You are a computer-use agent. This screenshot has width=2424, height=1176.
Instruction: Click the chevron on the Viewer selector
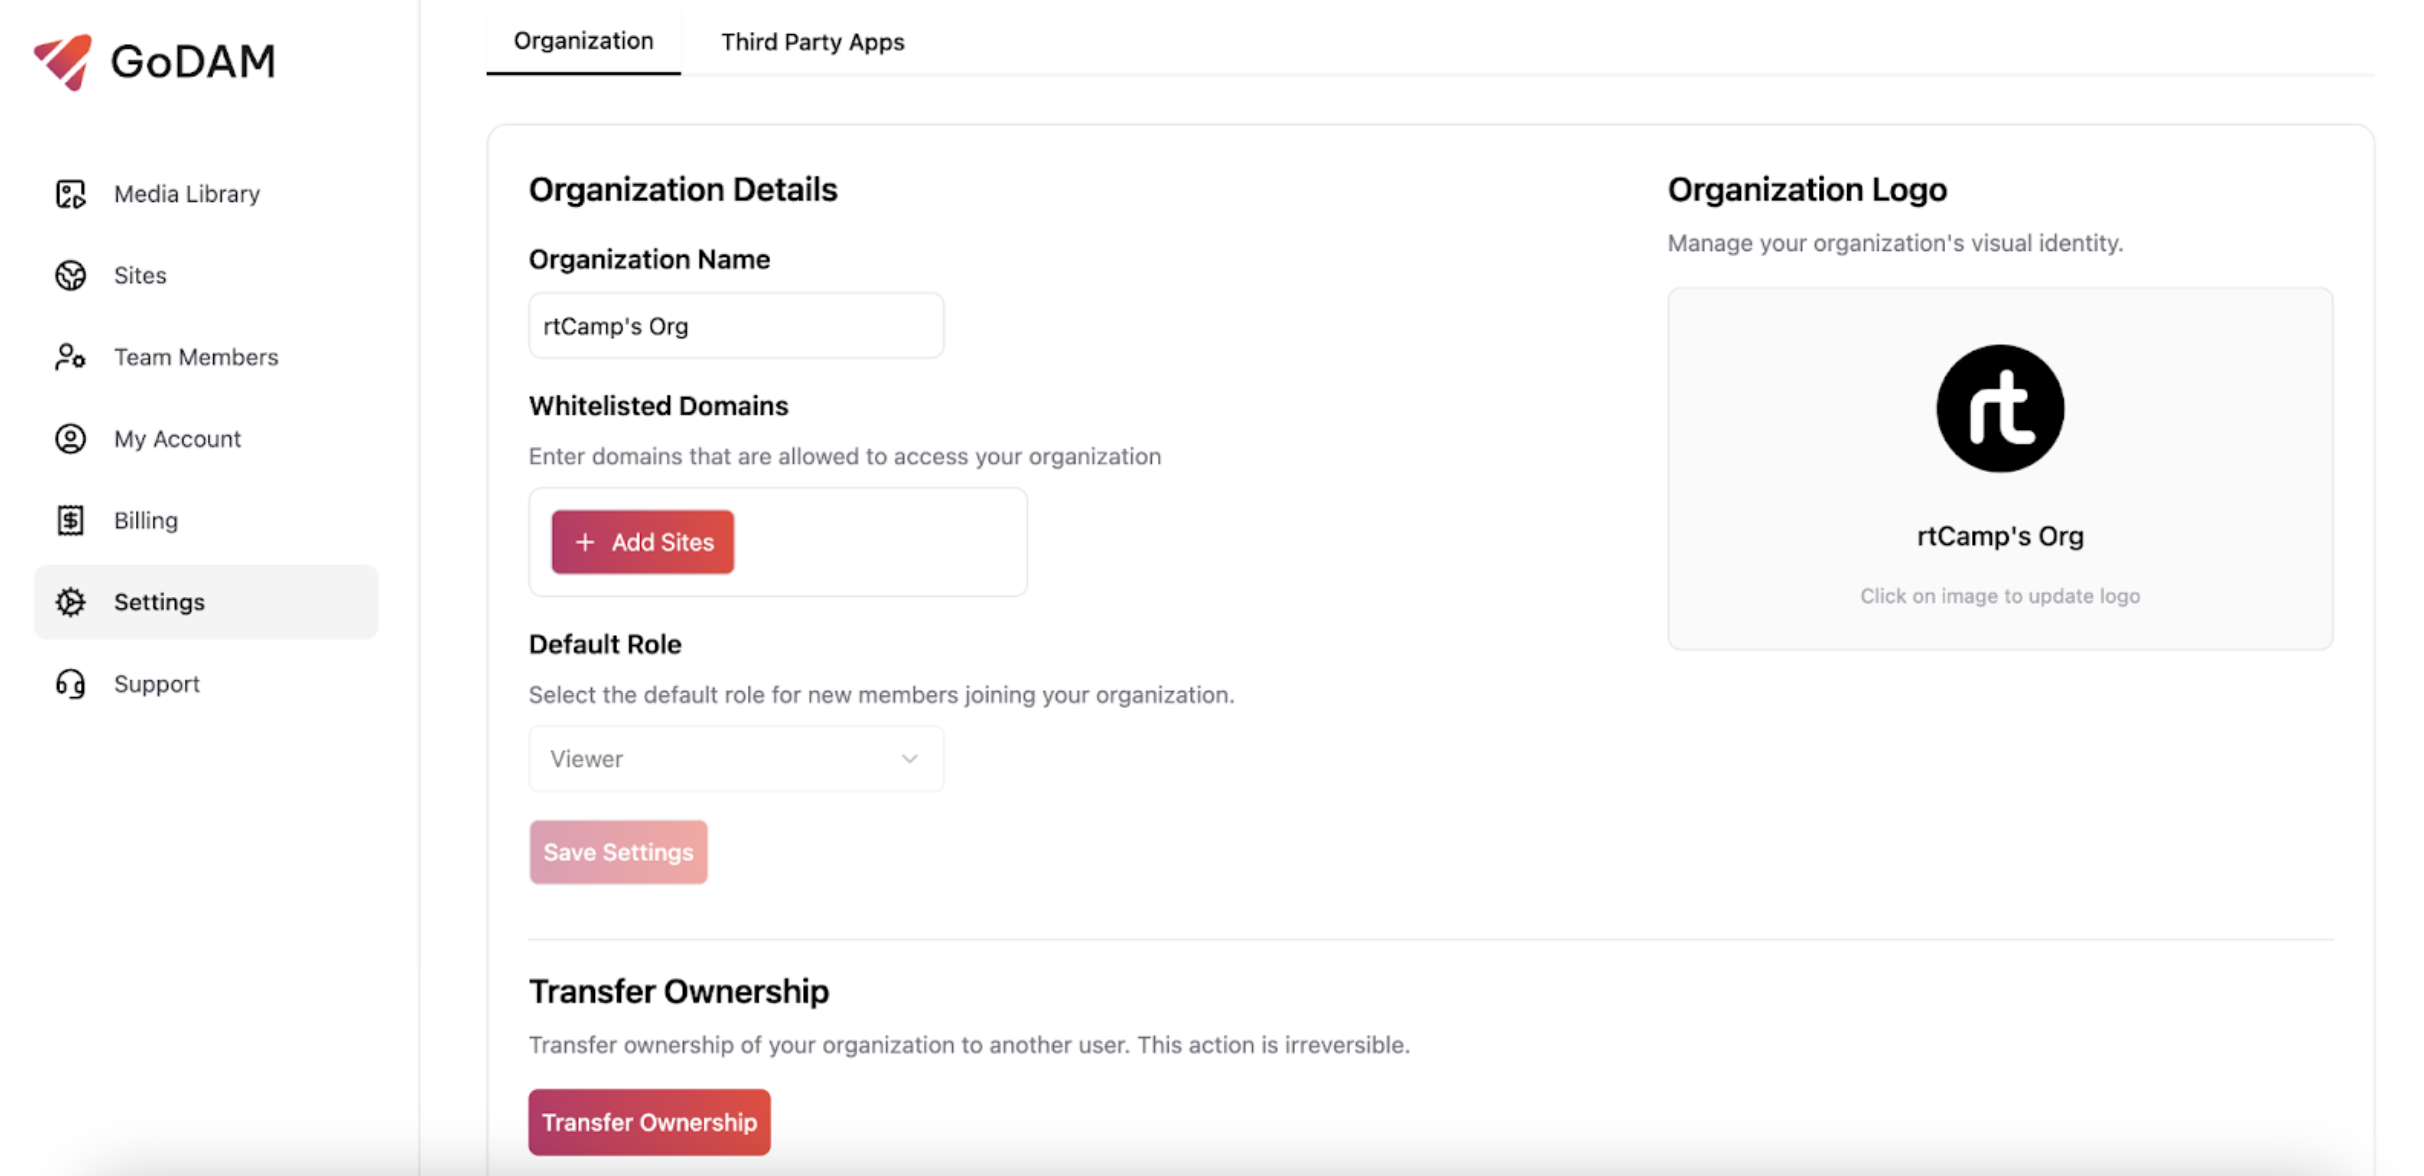coord(909,758)
